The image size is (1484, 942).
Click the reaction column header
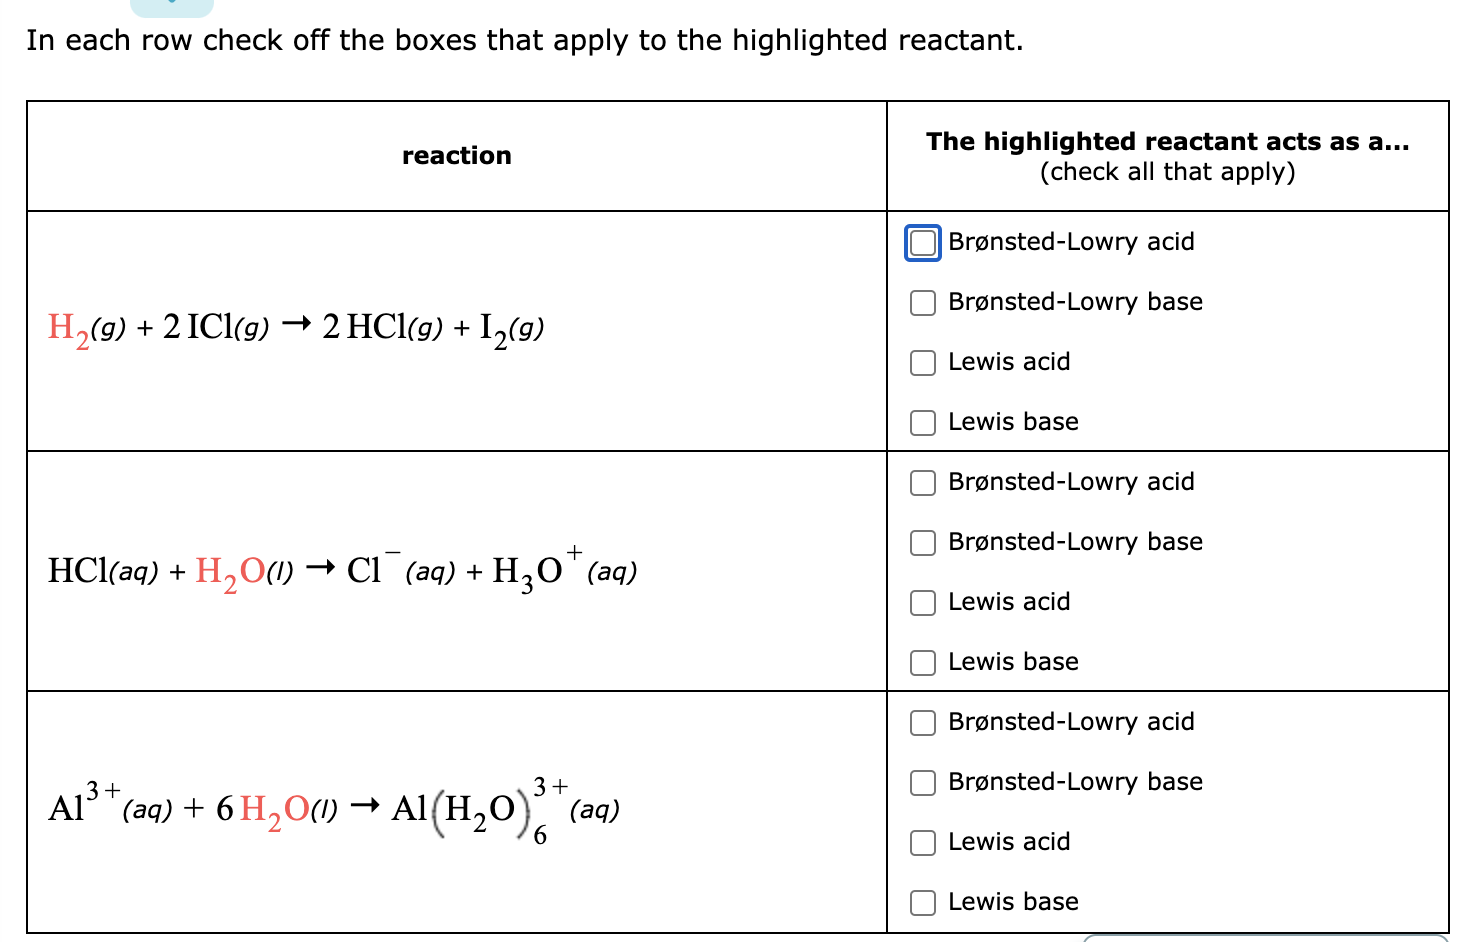[456, 155]
